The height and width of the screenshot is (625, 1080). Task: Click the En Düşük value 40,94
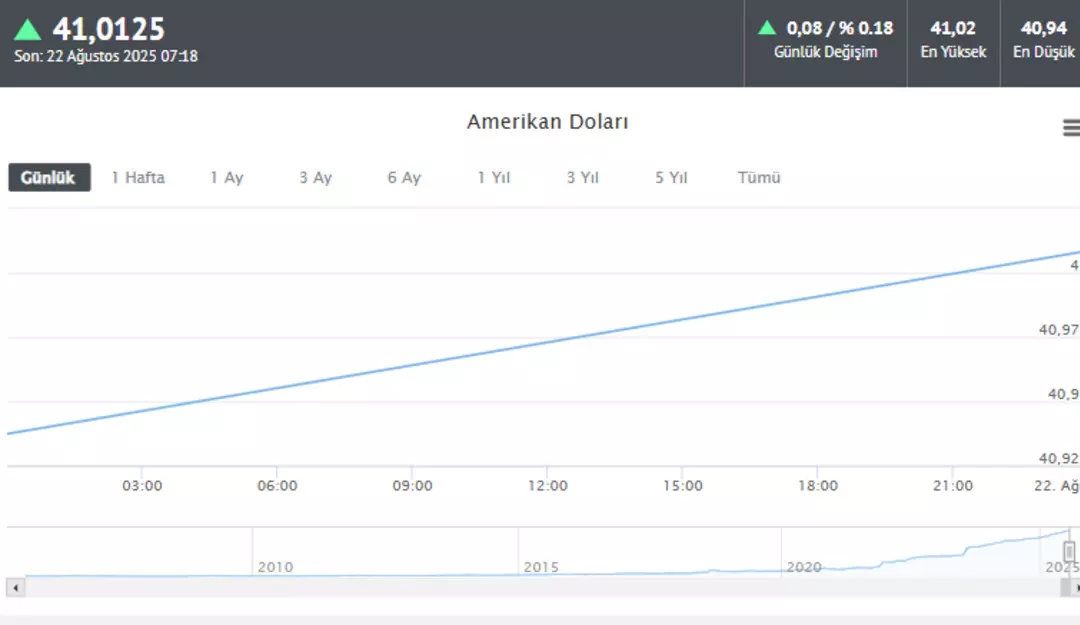coord(1043,28)
